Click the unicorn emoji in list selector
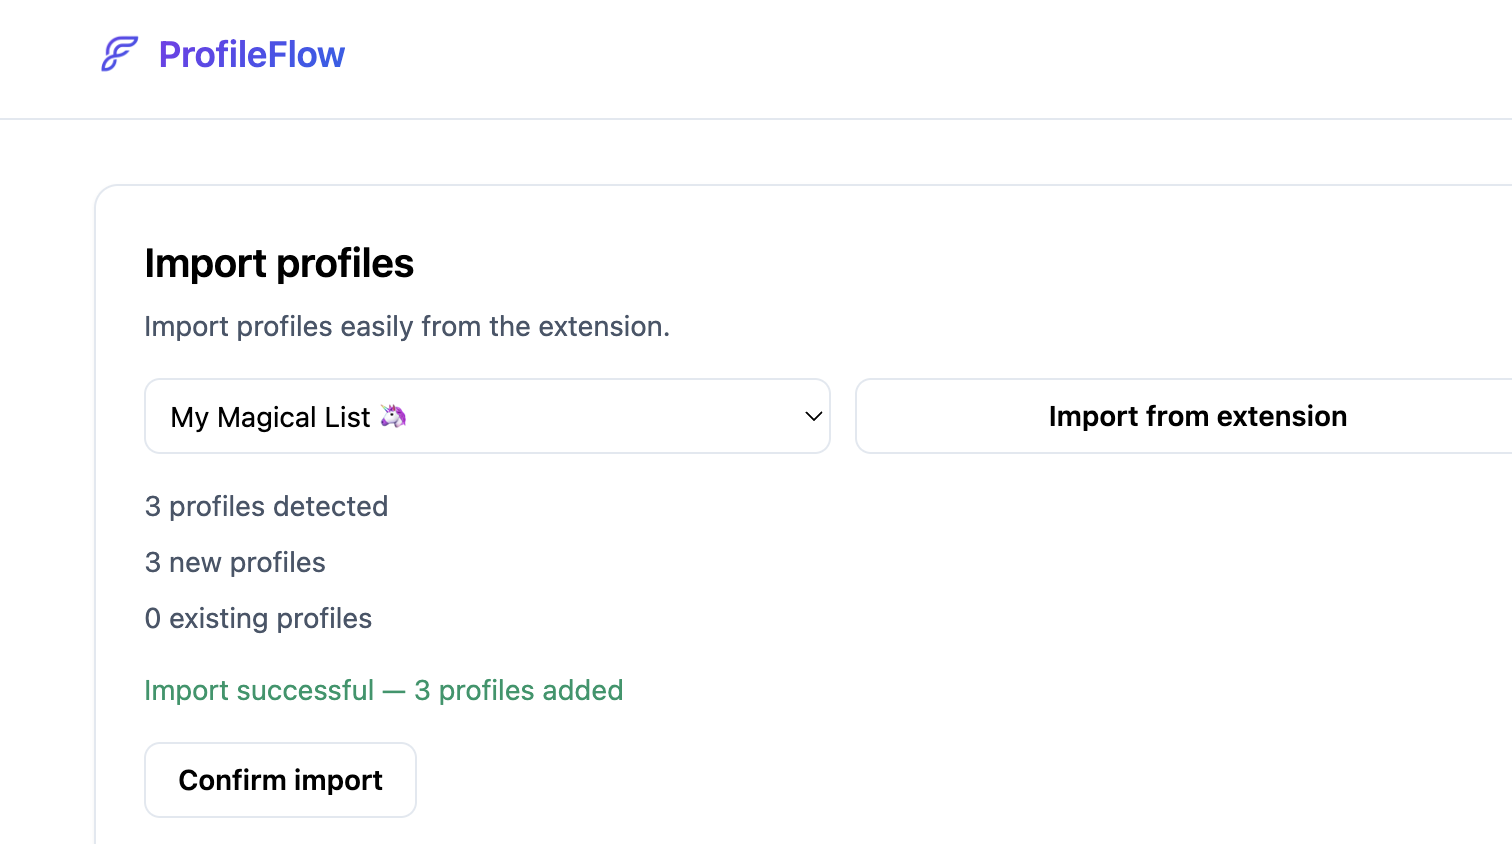The height and width of the screenshot is (844, 1512). 394,416
